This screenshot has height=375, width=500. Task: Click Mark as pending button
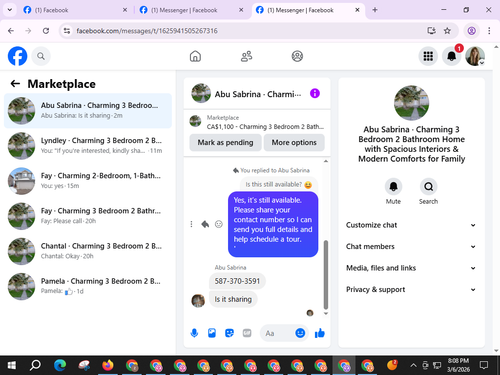225,142
